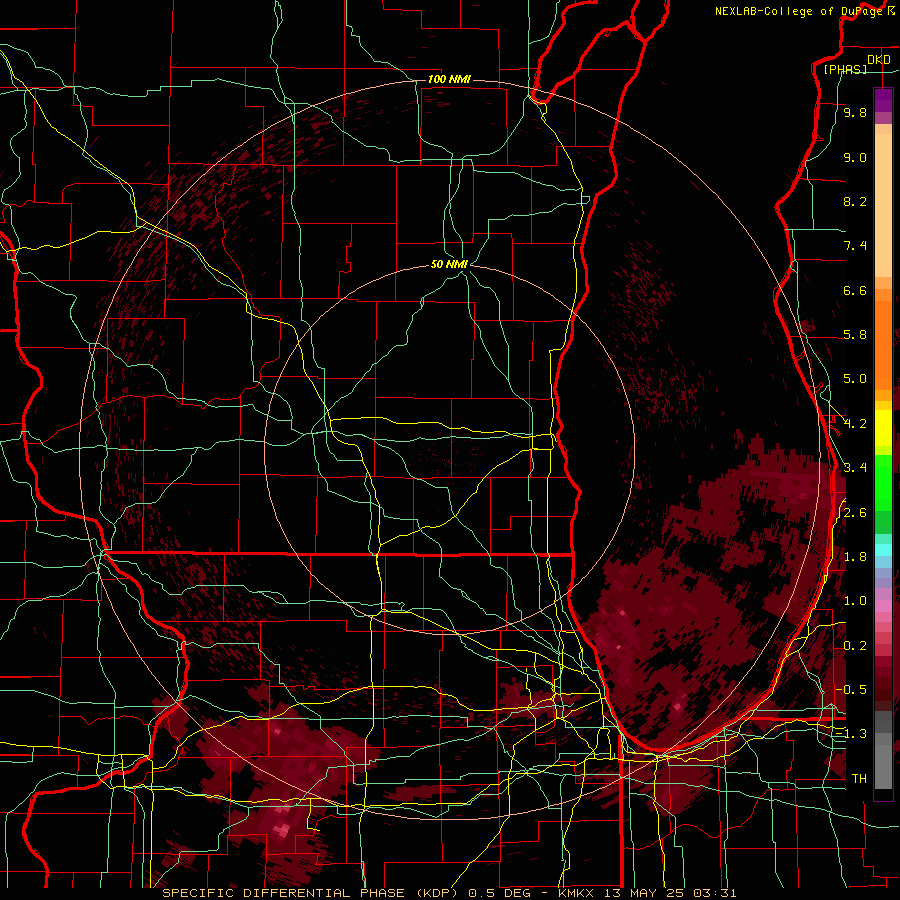Click the 4.2 value on the scale
Image resolution: width=900 pixels, height=900 pixels.
click(x=855, y=424)
